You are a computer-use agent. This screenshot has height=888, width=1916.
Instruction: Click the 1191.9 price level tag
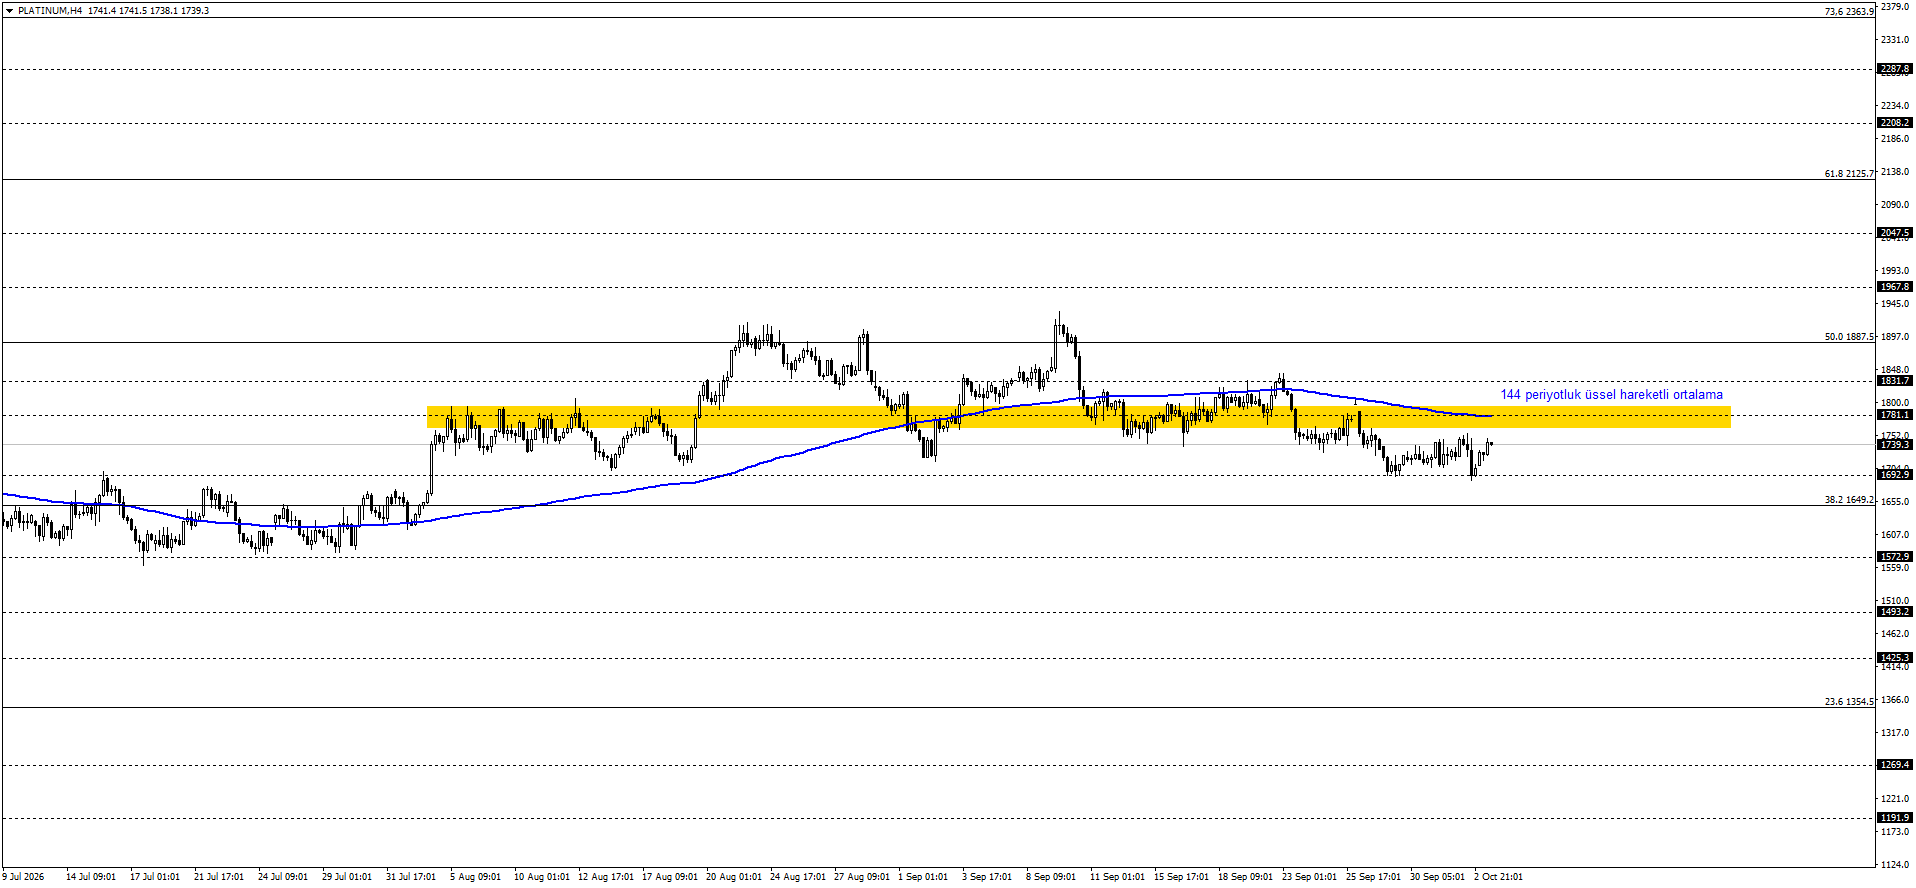pos(1894,818)
